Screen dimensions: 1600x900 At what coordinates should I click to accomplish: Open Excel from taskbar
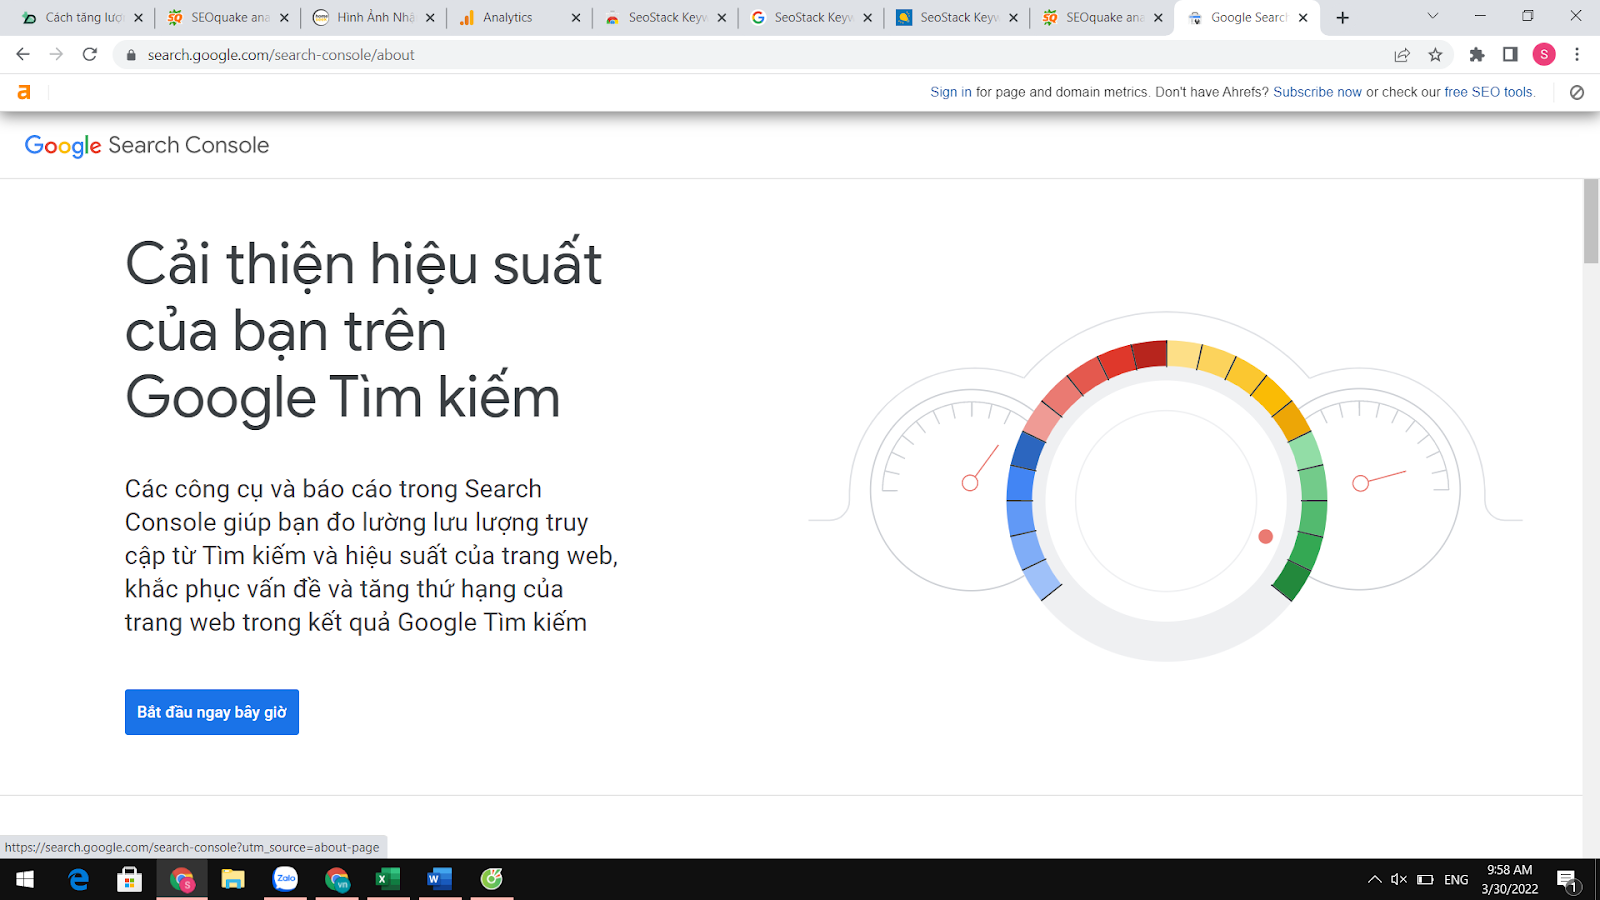click(388, 879)
